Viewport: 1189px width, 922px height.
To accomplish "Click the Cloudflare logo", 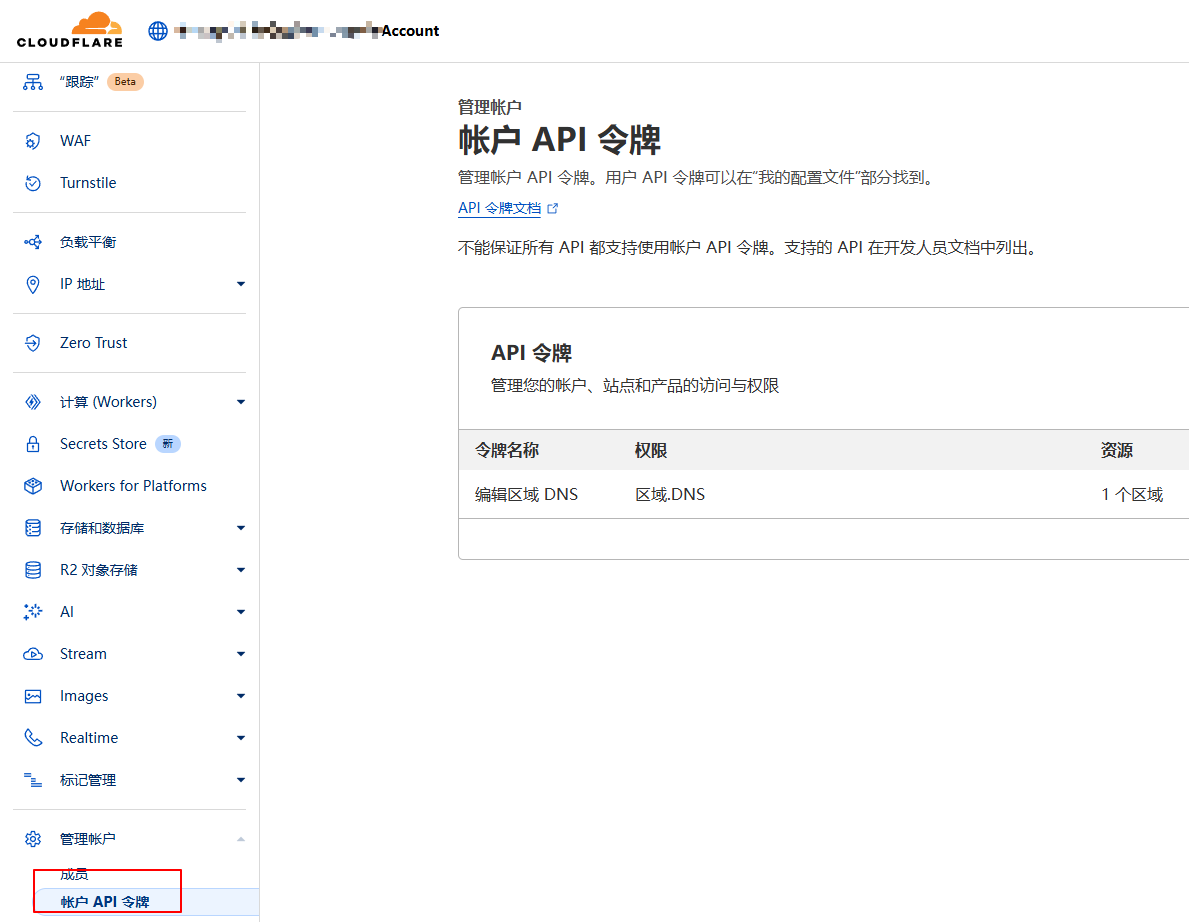I will pos(70,30).
